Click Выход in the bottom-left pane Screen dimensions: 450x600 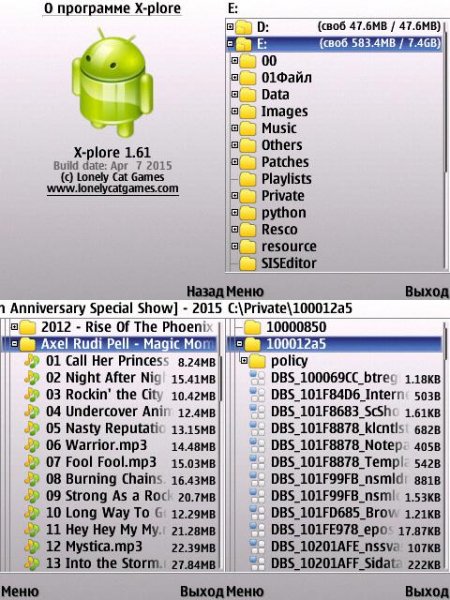click(202, 592)
